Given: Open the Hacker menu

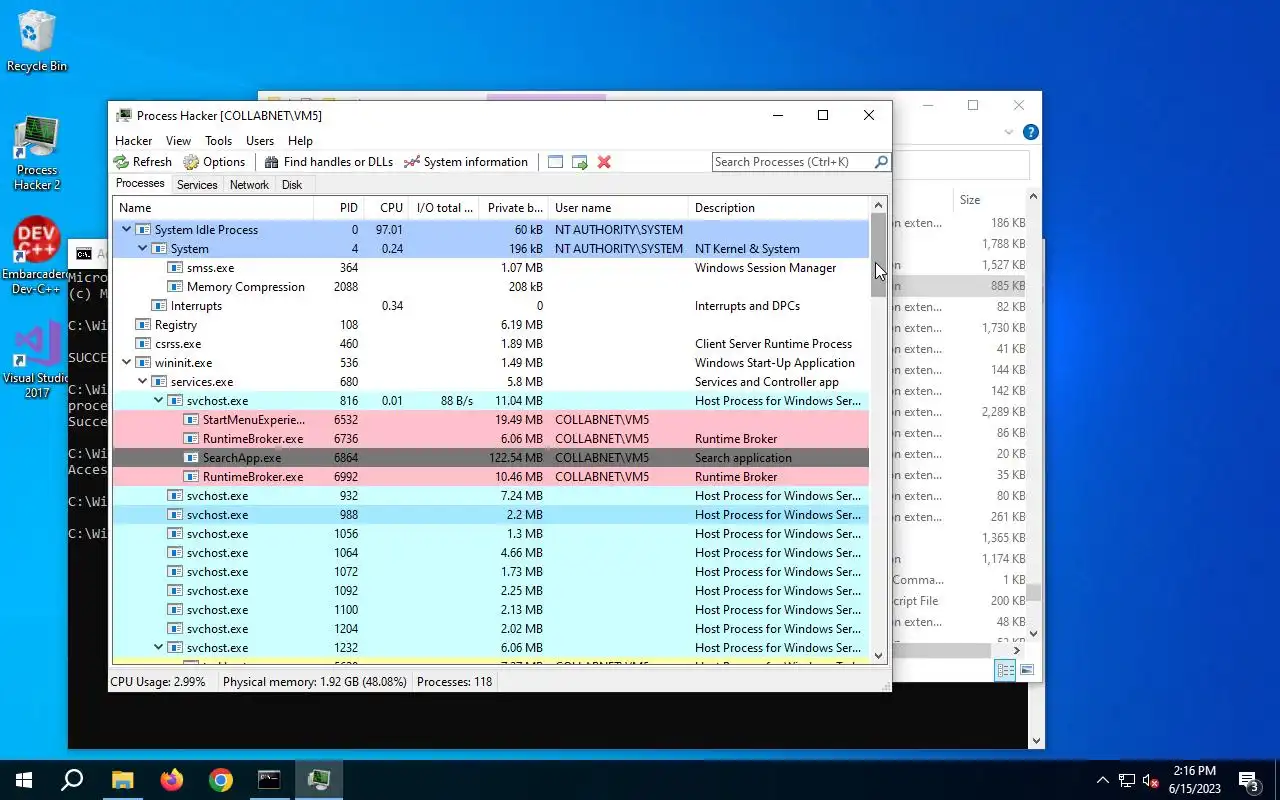Looking at the screenshot, I should pos(133,141).
